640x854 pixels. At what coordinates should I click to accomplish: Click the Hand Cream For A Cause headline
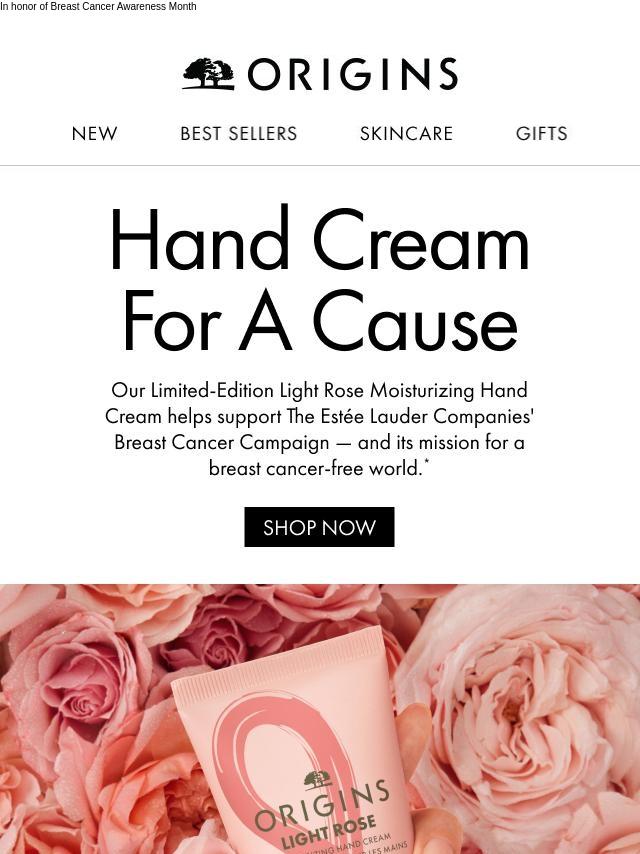coord(319,279)
